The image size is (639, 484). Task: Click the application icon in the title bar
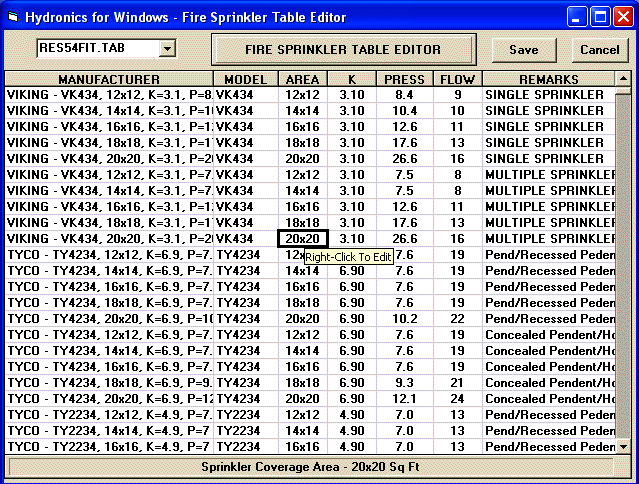tap(13, 17)
